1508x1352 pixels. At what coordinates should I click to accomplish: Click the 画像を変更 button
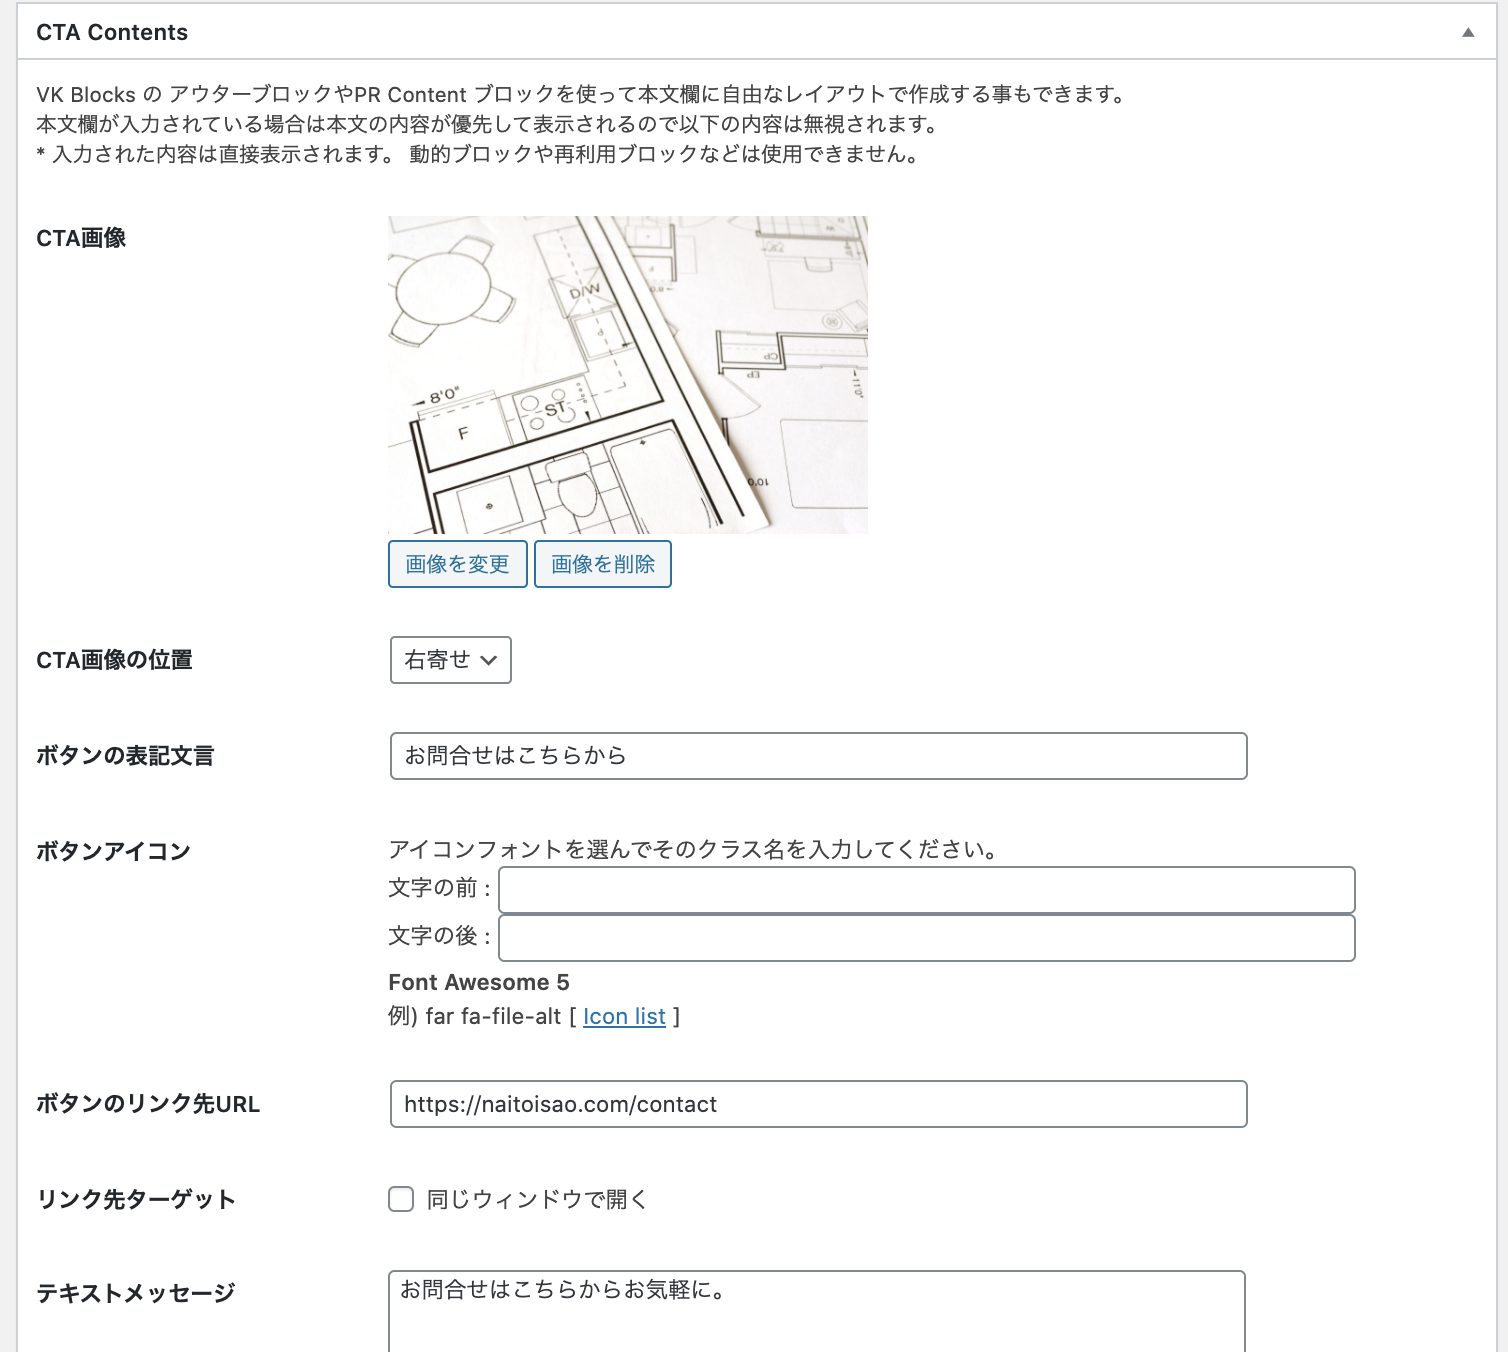click(x=457, y=564)
